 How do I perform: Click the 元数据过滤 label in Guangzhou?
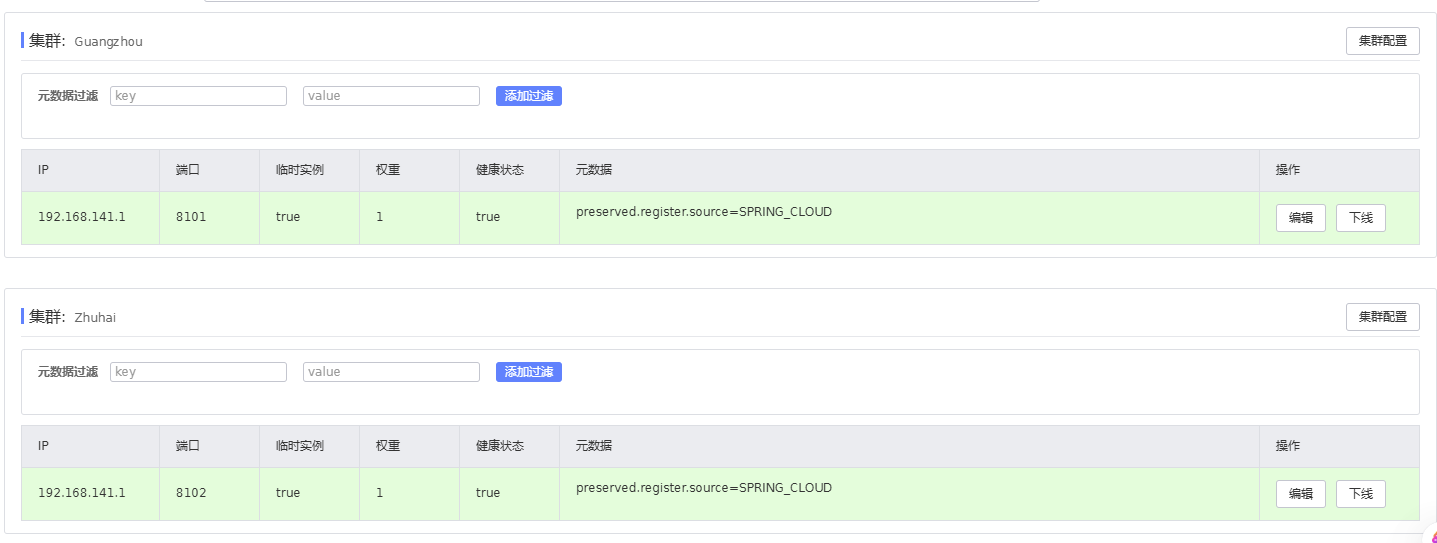(68, 96)
